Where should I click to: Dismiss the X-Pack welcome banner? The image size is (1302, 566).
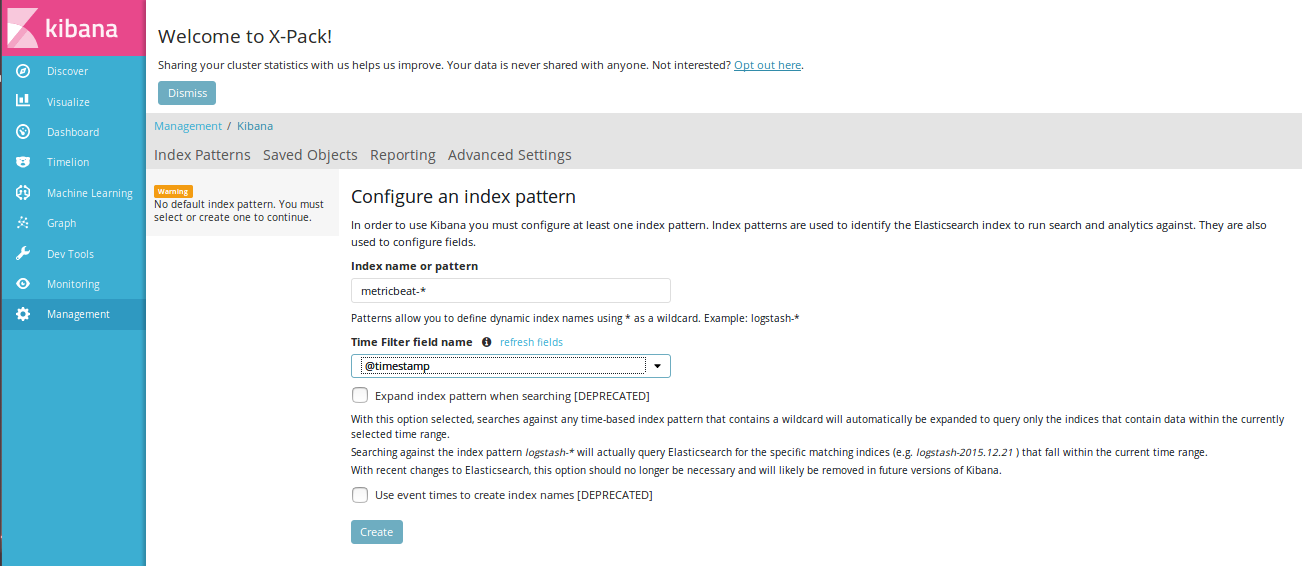(187, 93)
